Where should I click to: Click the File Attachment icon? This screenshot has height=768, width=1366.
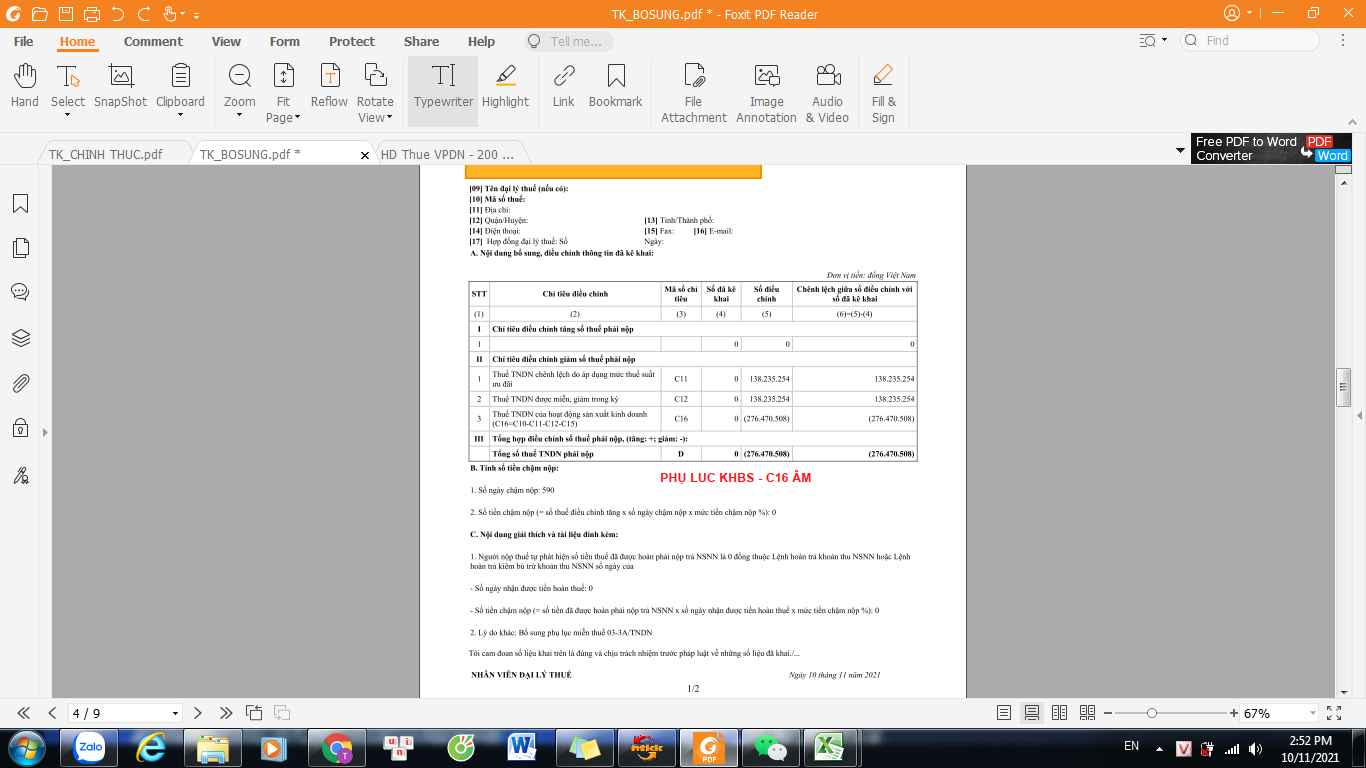(693, 92)
